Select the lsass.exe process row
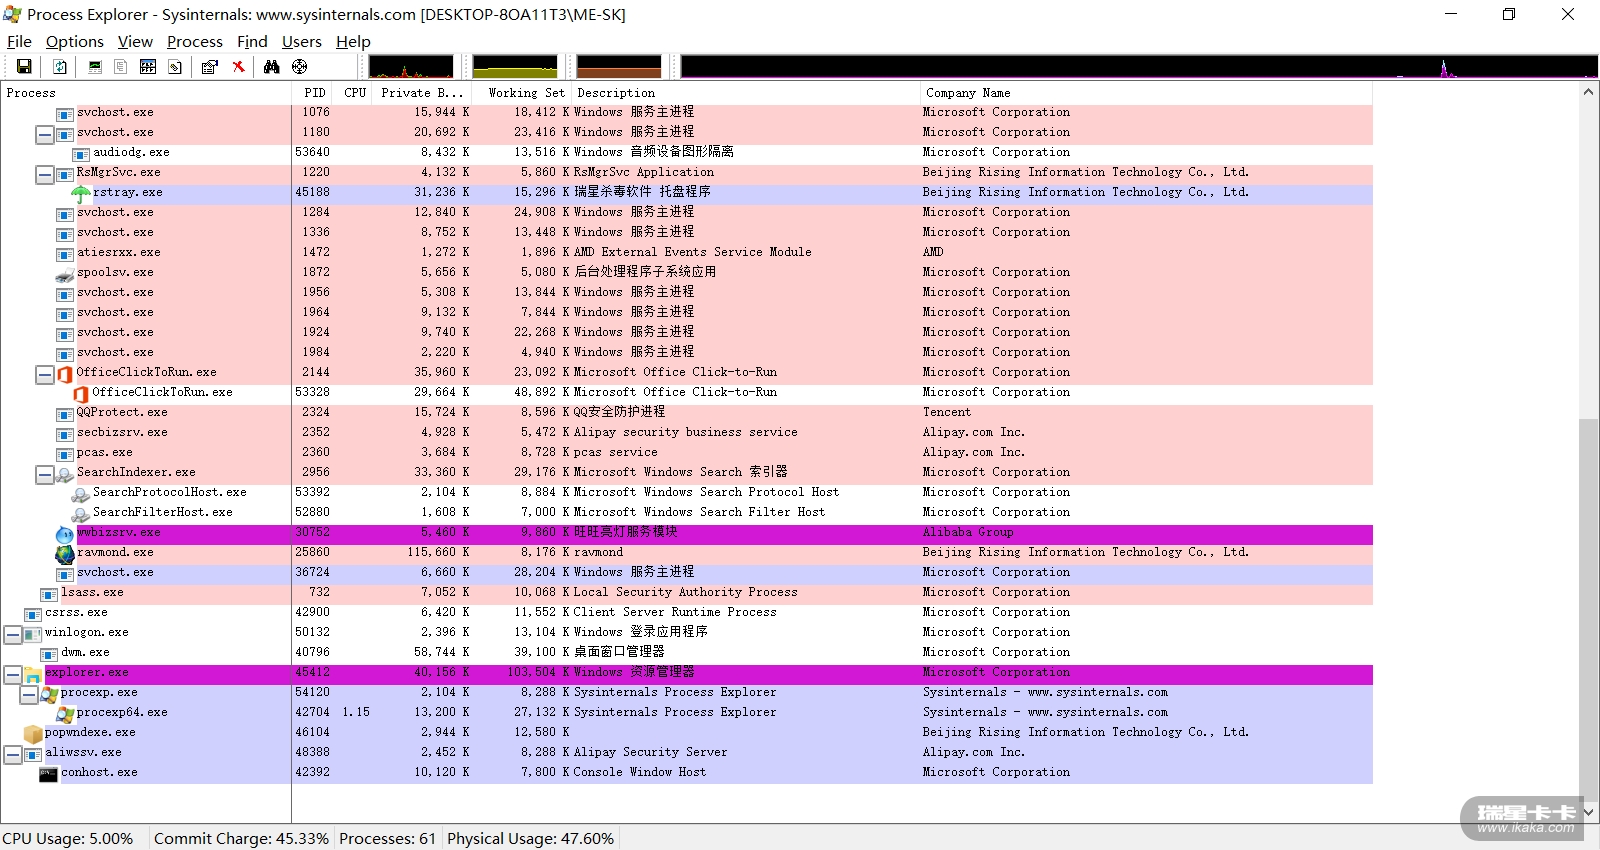Image resolution: width=1600 pixels, height=850 pixels. 686,593
